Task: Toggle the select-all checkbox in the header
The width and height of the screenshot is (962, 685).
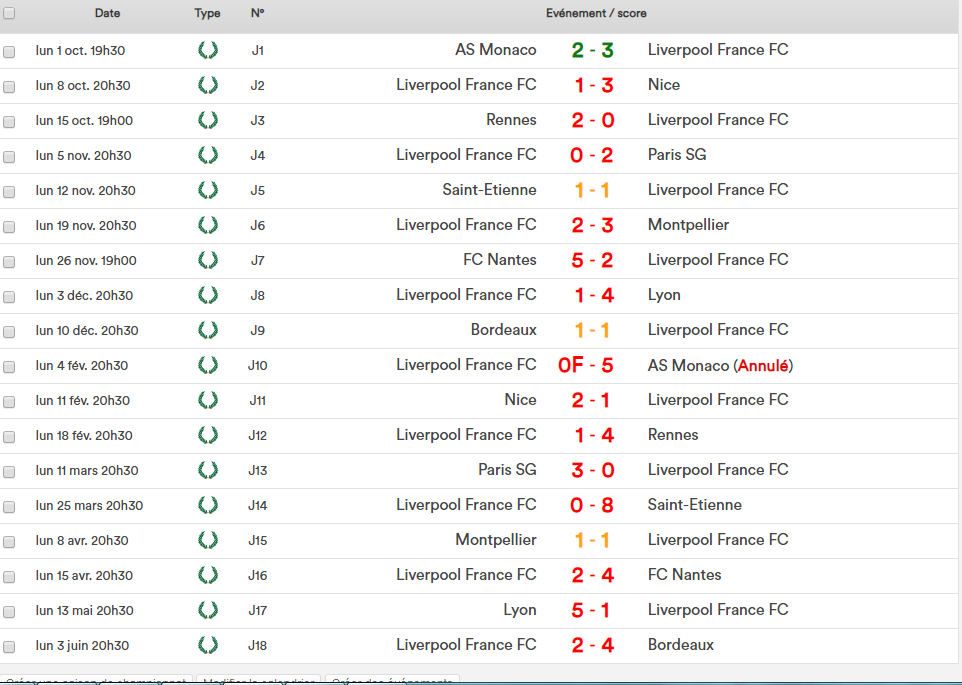Action: click(9, 14)
